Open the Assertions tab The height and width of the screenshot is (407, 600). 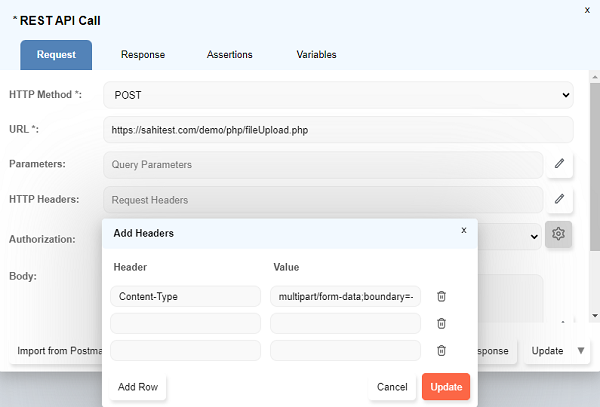[229, 55]
